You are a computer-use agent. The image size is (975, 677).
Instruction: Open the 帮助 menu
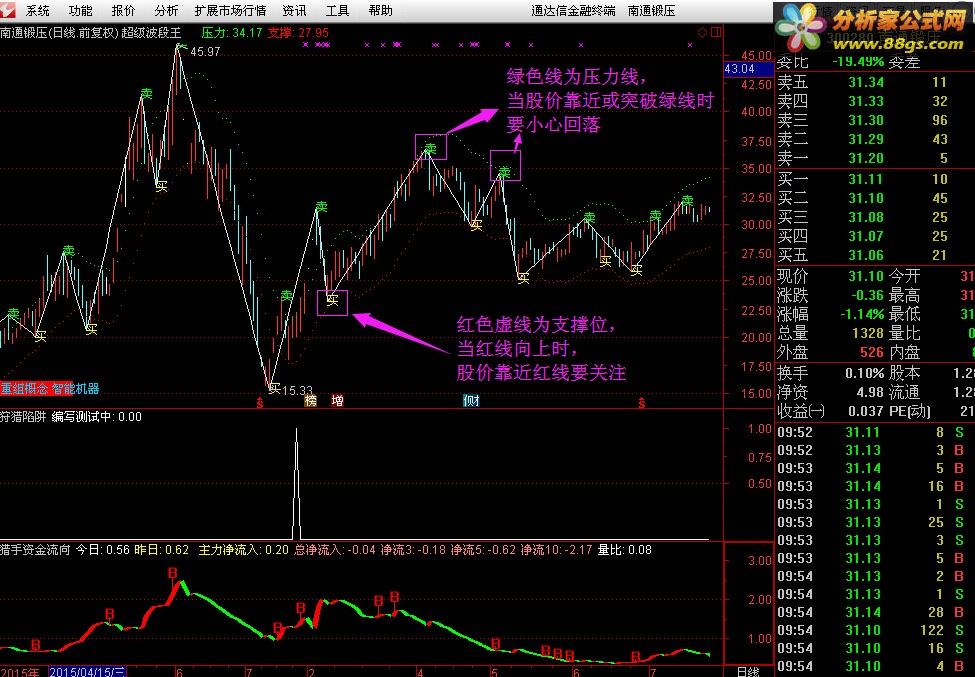[x=380, y=11]
